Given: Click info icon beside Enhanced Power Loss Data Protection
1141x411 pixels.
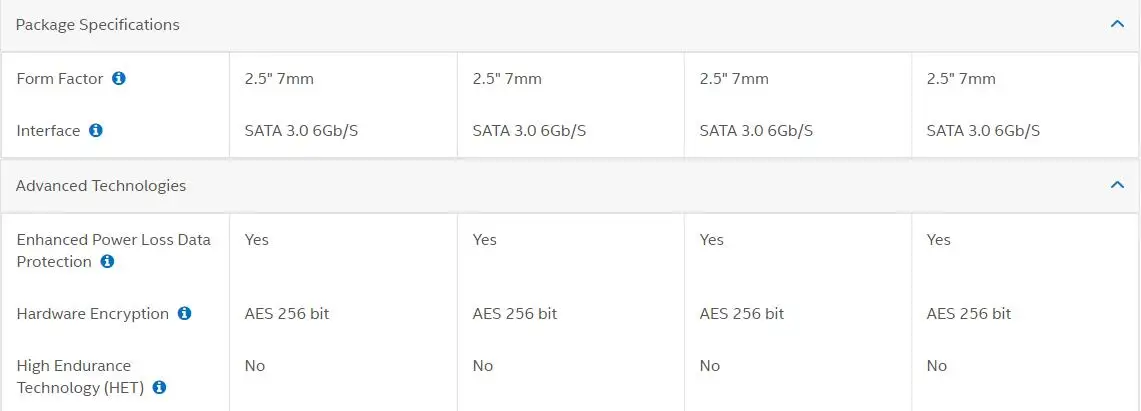Looking at the screenshot, I should pos(107,262).
